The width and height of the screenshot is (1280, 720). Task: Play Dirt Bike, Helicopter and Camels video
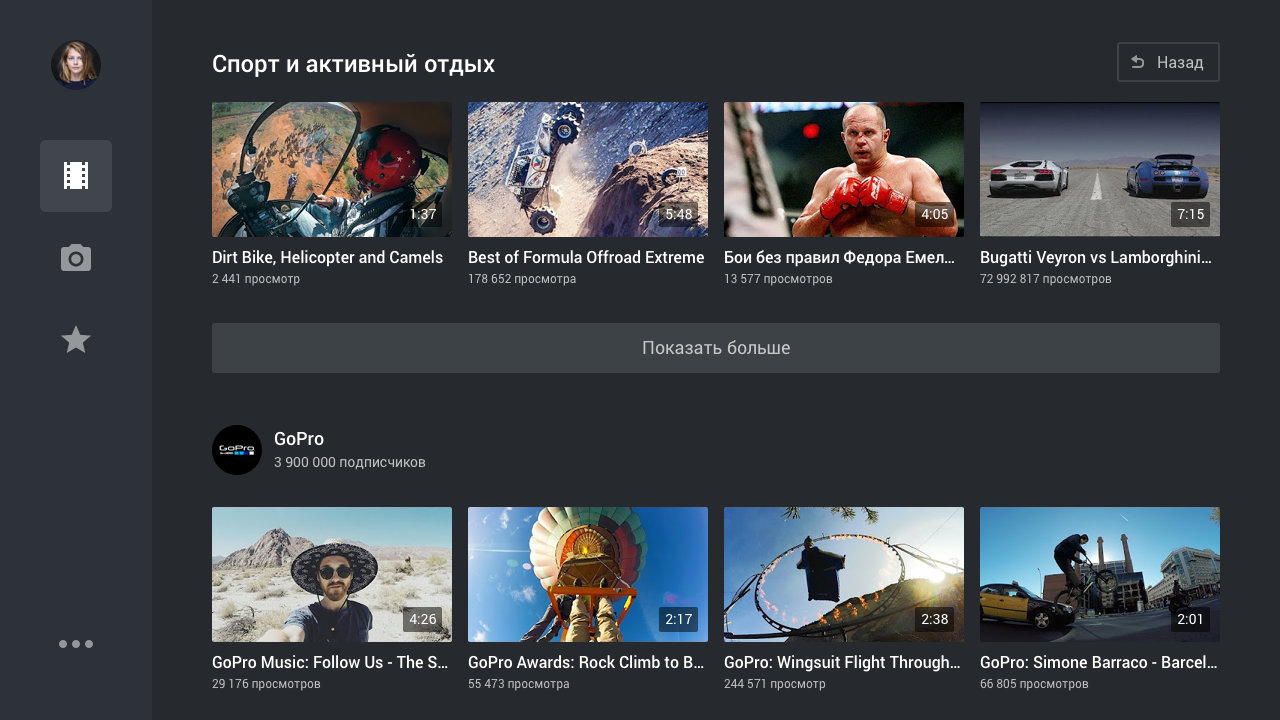click(332, 169)
